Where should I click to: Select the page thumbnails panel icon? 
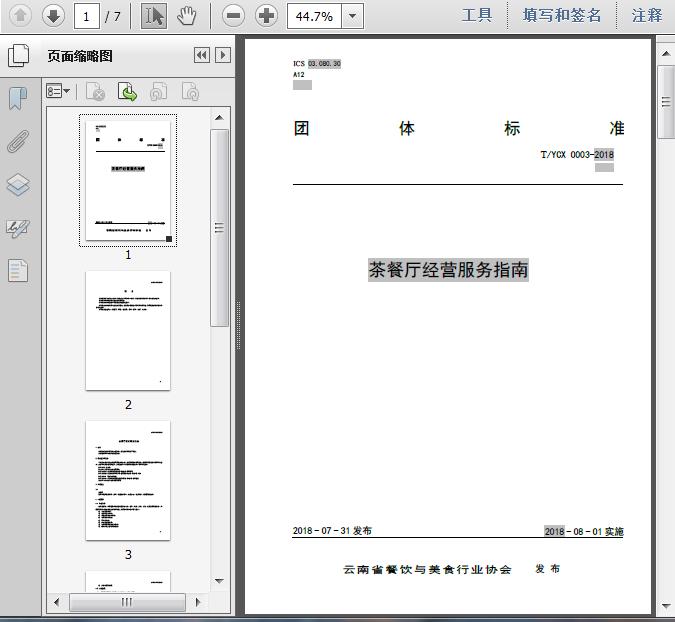pos(19,56)
